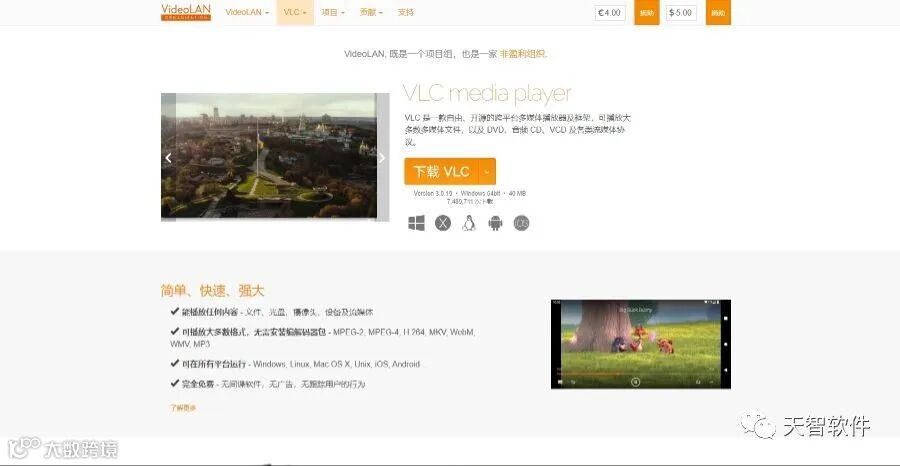Click the "Version 3.0.10" text
Image resolution: width=900 pixels, height=466 pixels.
[433, 193]
